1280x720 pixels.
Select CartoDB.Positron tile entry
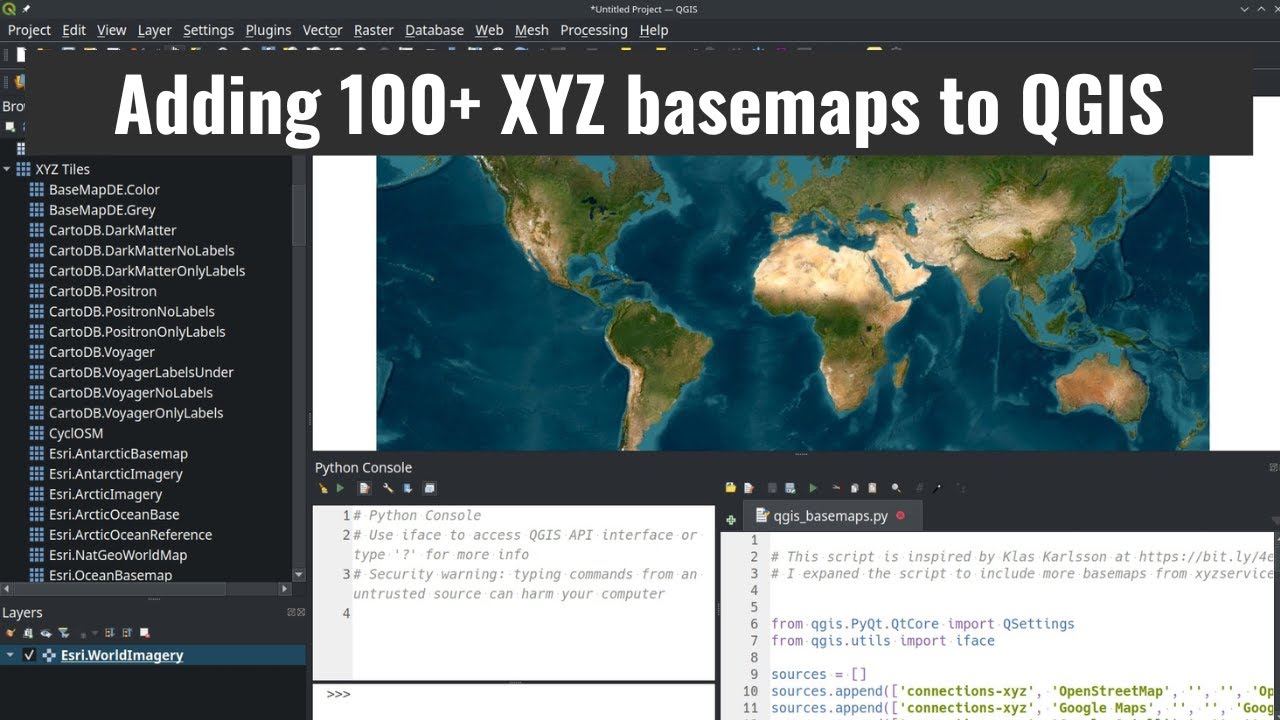[102, 291]
